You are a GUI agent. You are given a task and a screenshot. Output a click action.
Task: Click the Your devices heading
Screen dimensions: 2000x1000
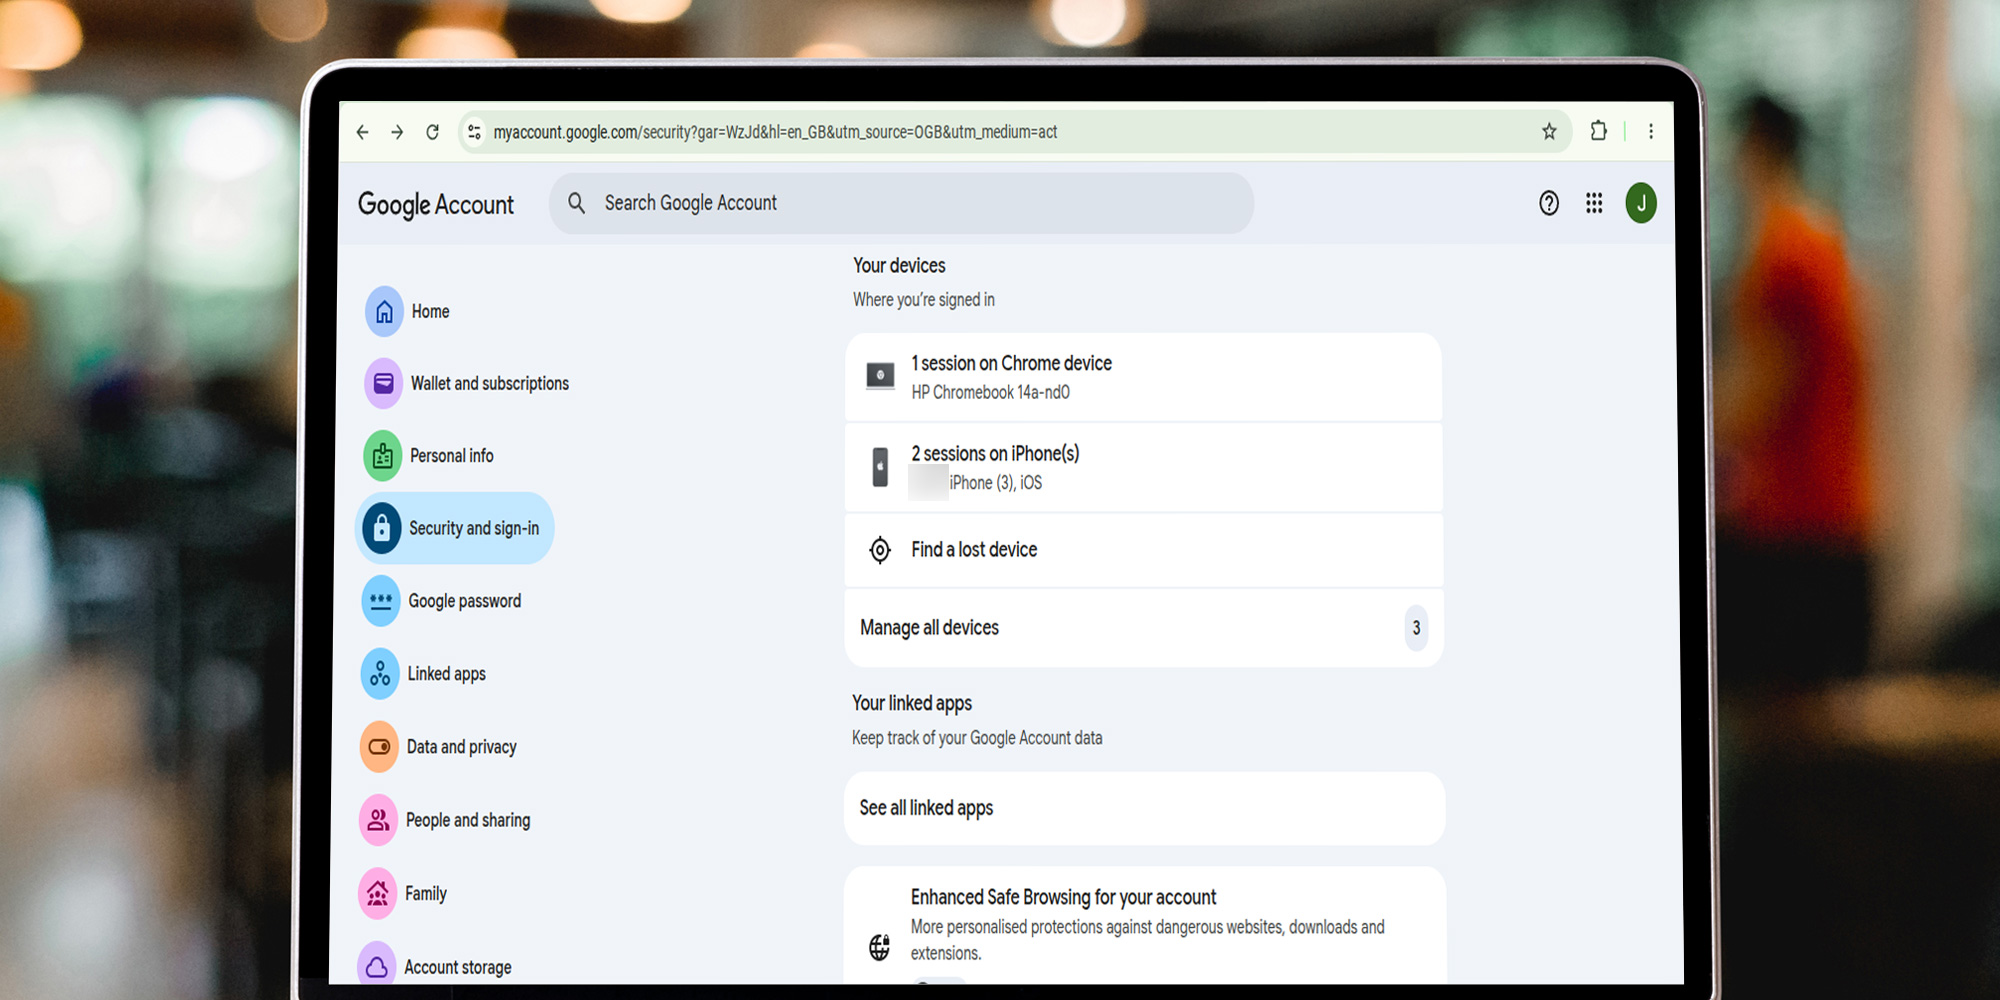(899, 266)
